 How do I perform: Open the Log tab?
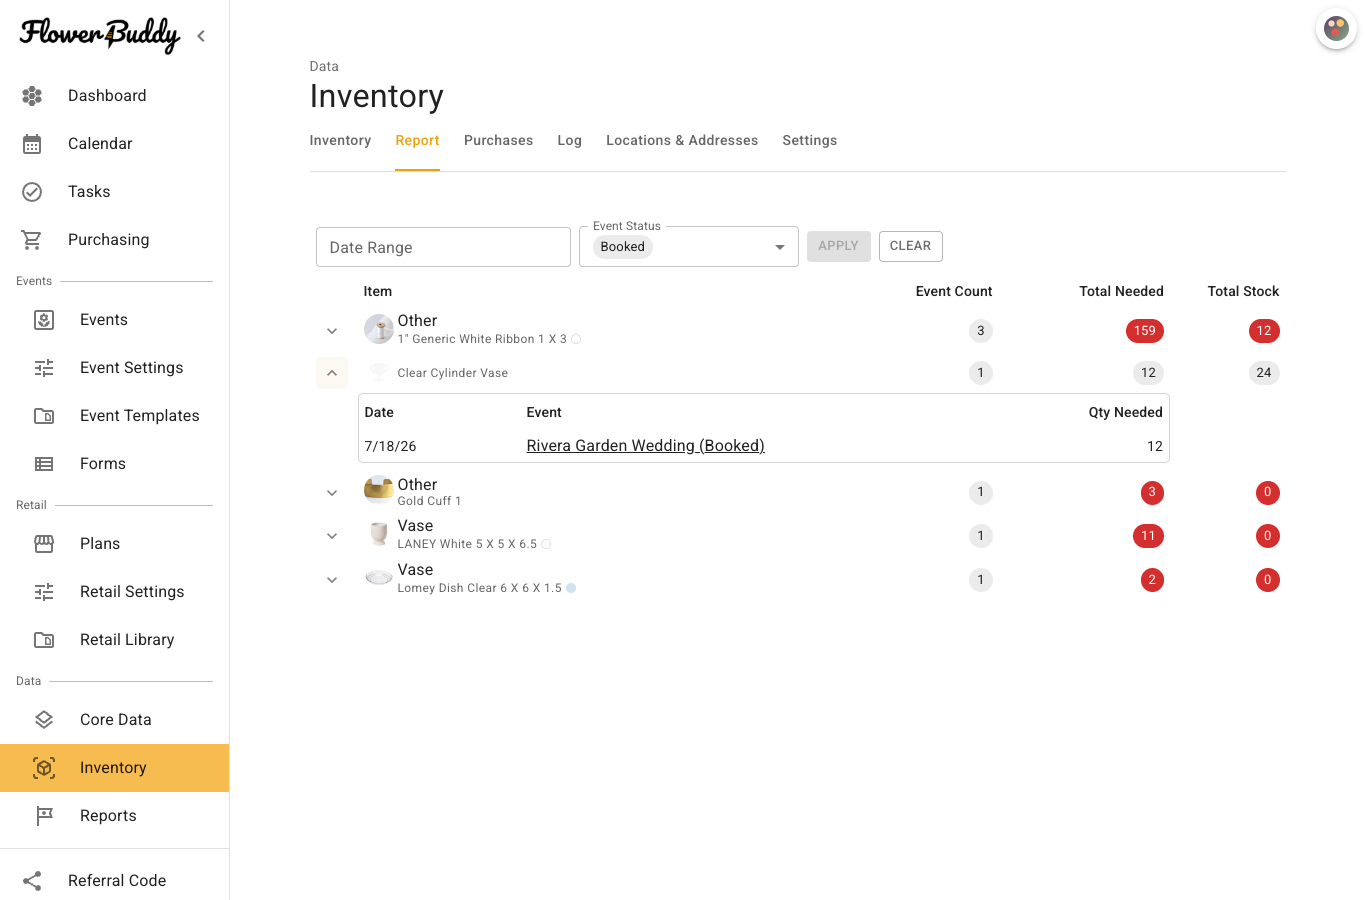[570, 141]
